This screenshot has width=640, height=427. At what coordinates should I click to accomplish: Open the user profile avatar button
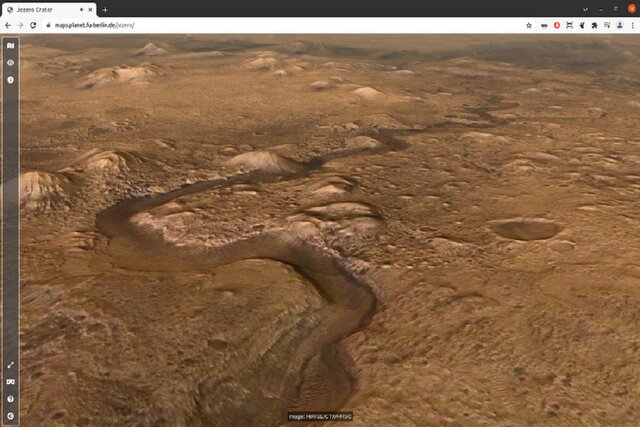point(620,24)
